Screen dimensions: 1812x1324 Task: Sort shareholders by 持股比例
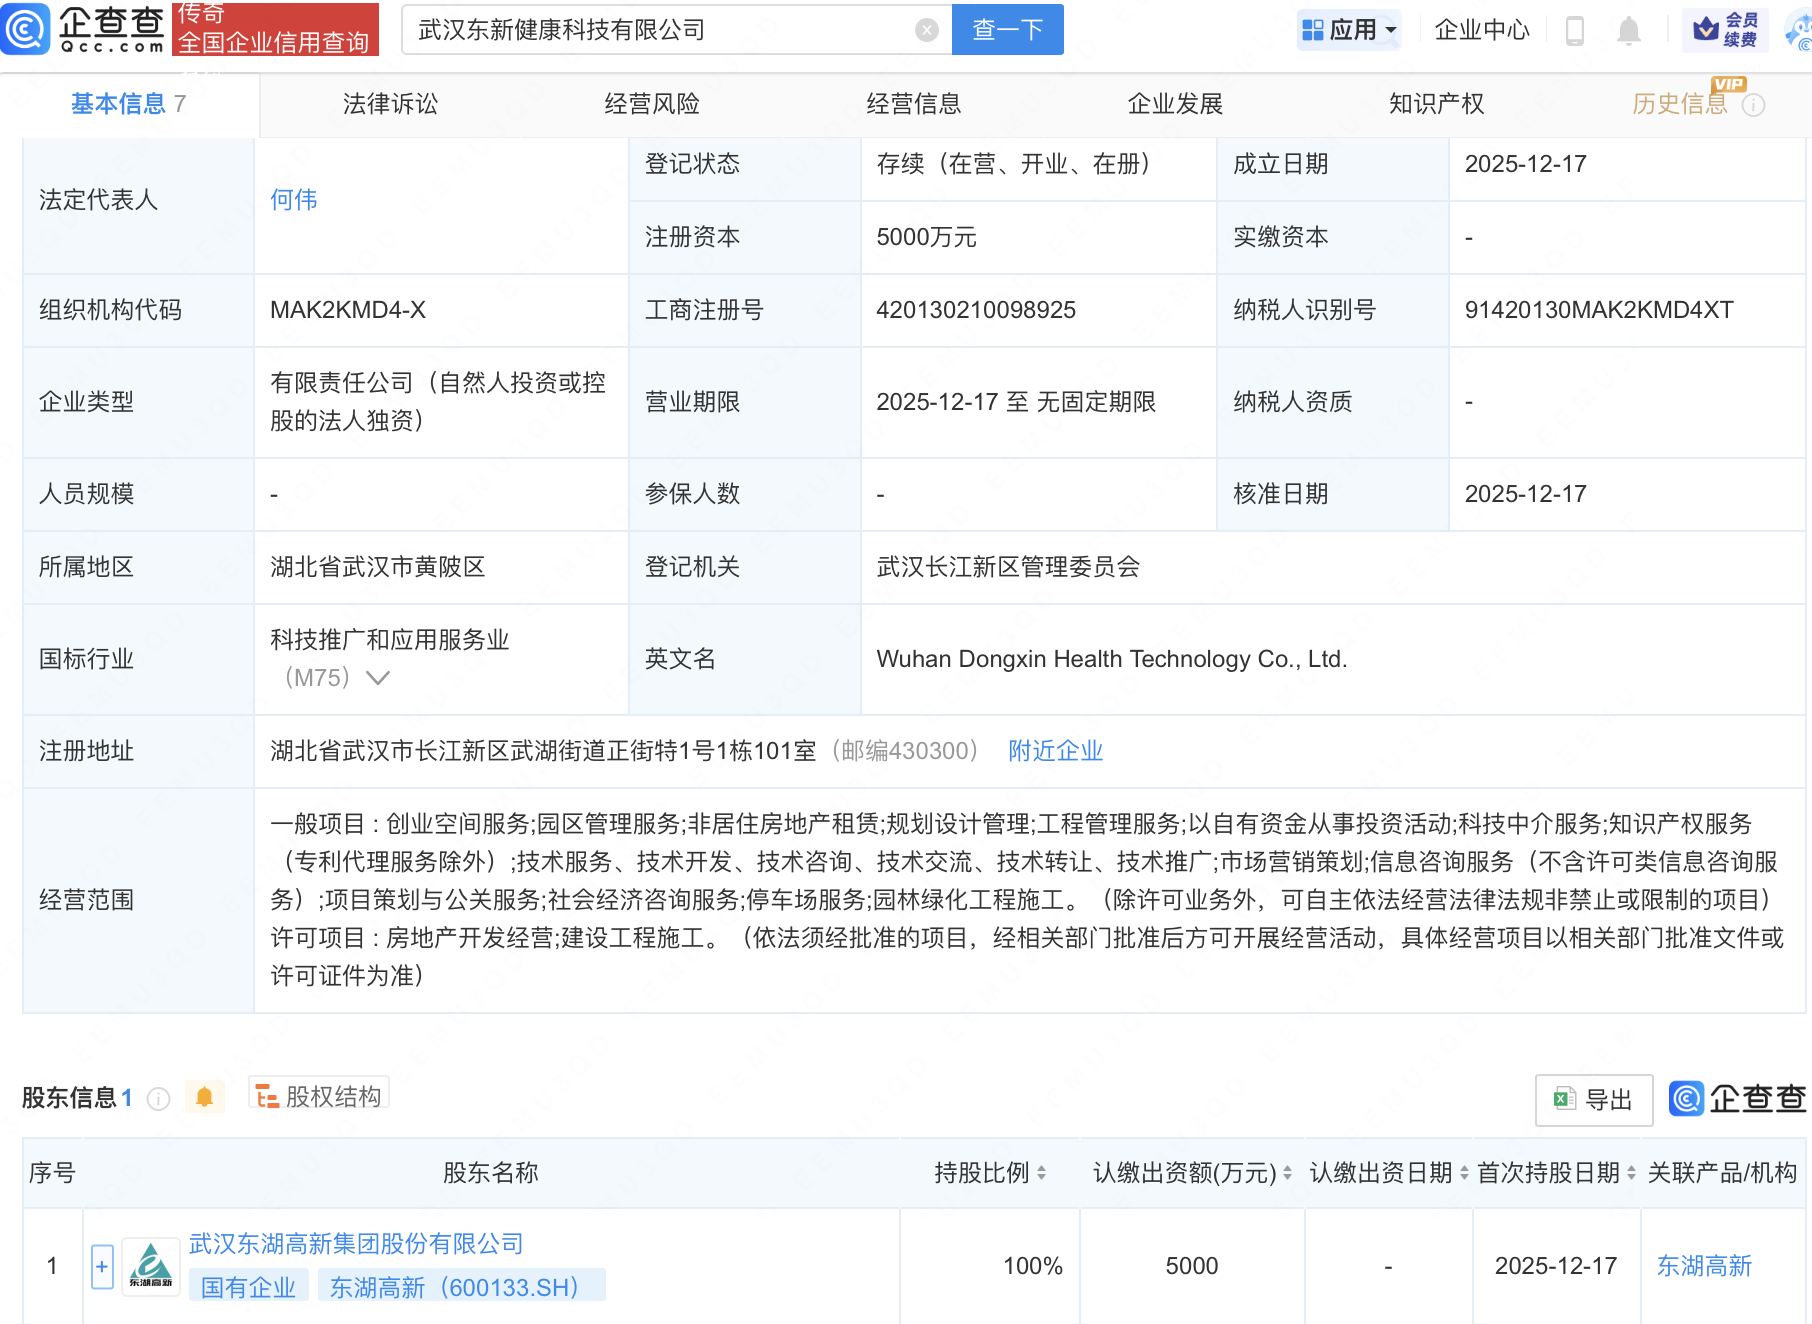pyautogui.click(x=1041, y=1173)
